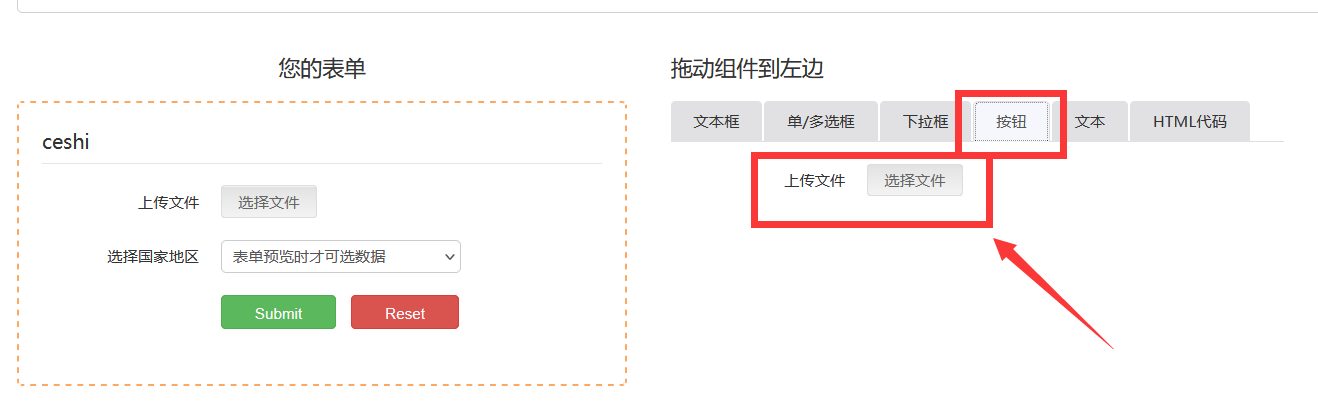1318x417 pixels.
Task: Click the green Submit button
Action: point(278,312)
